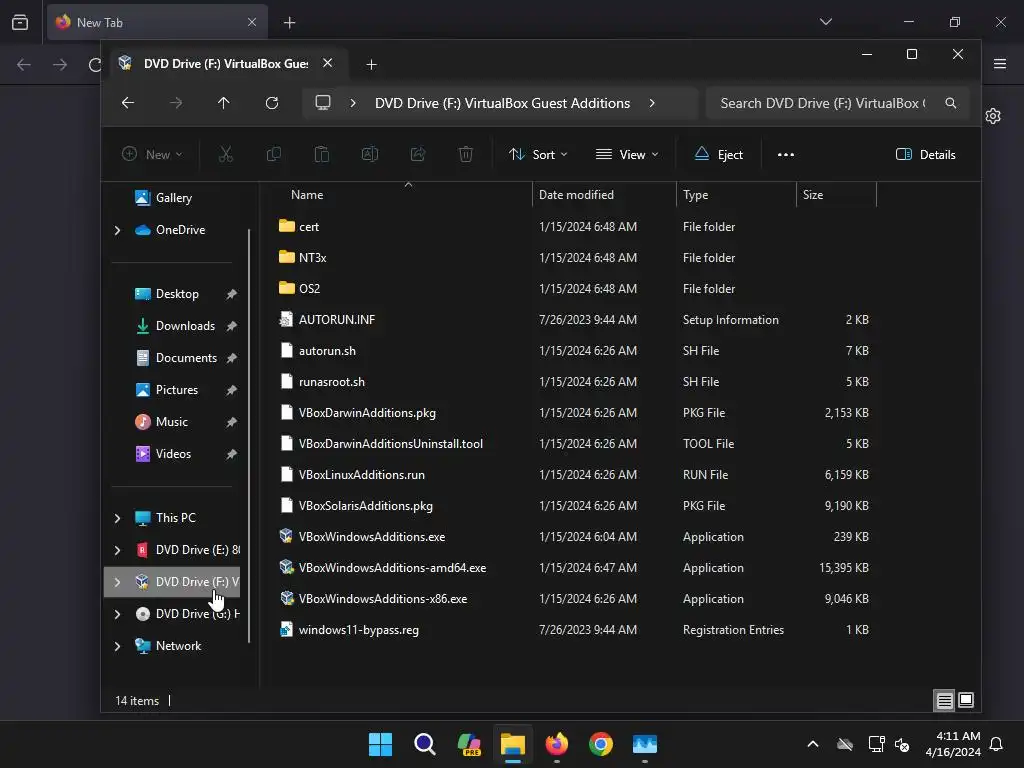The image size is (1024, 768).
Task: Select NT3x folder row
Action: pyautogui.click(x=575, y=257)
